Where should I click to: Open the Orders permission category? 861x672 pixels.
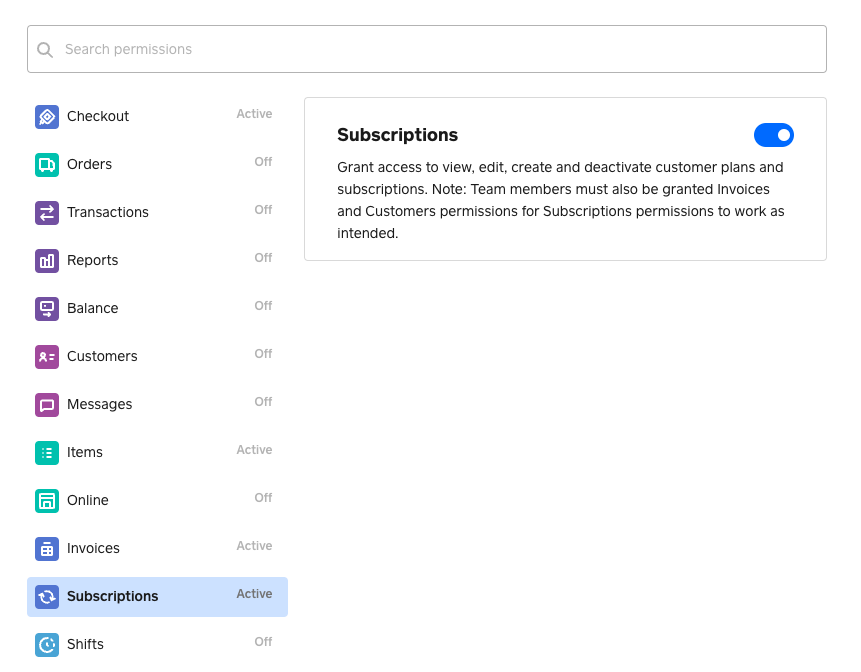[89, 164]
